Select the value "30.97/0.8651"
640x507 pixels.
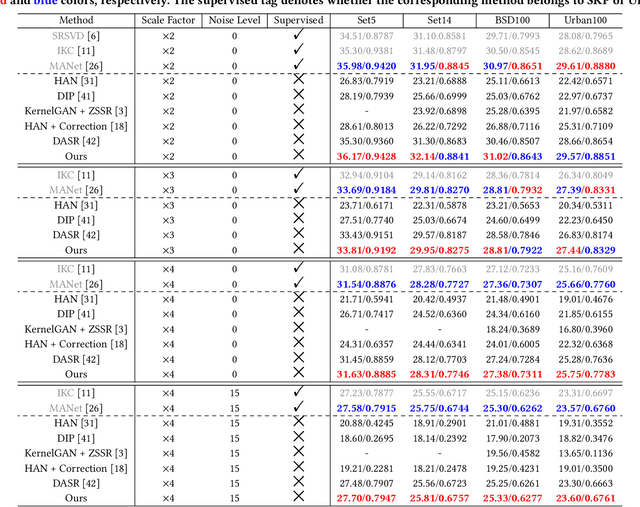[512, 66]
